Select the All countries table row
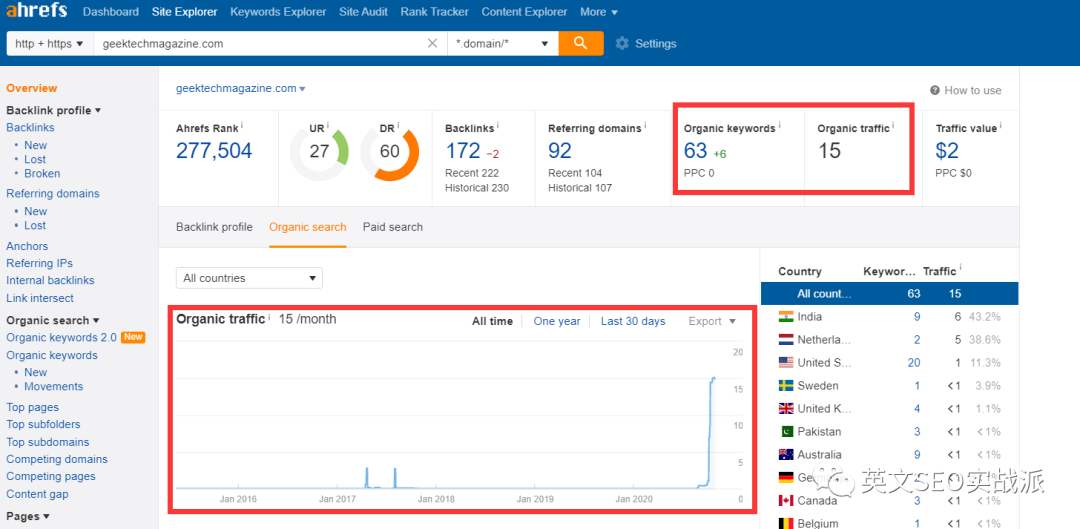Image resolution: width=1080 pixels, height=529 pixels. [x=890, y=293]
